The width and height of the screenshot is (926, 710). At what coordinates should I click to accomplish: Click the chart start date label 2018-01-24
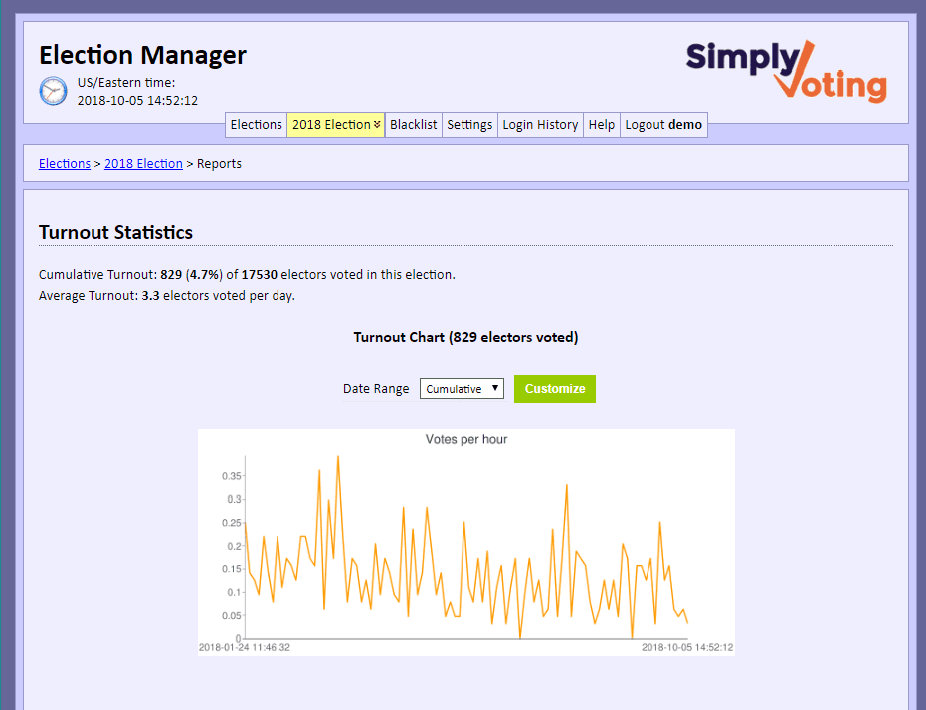[244, 647]
